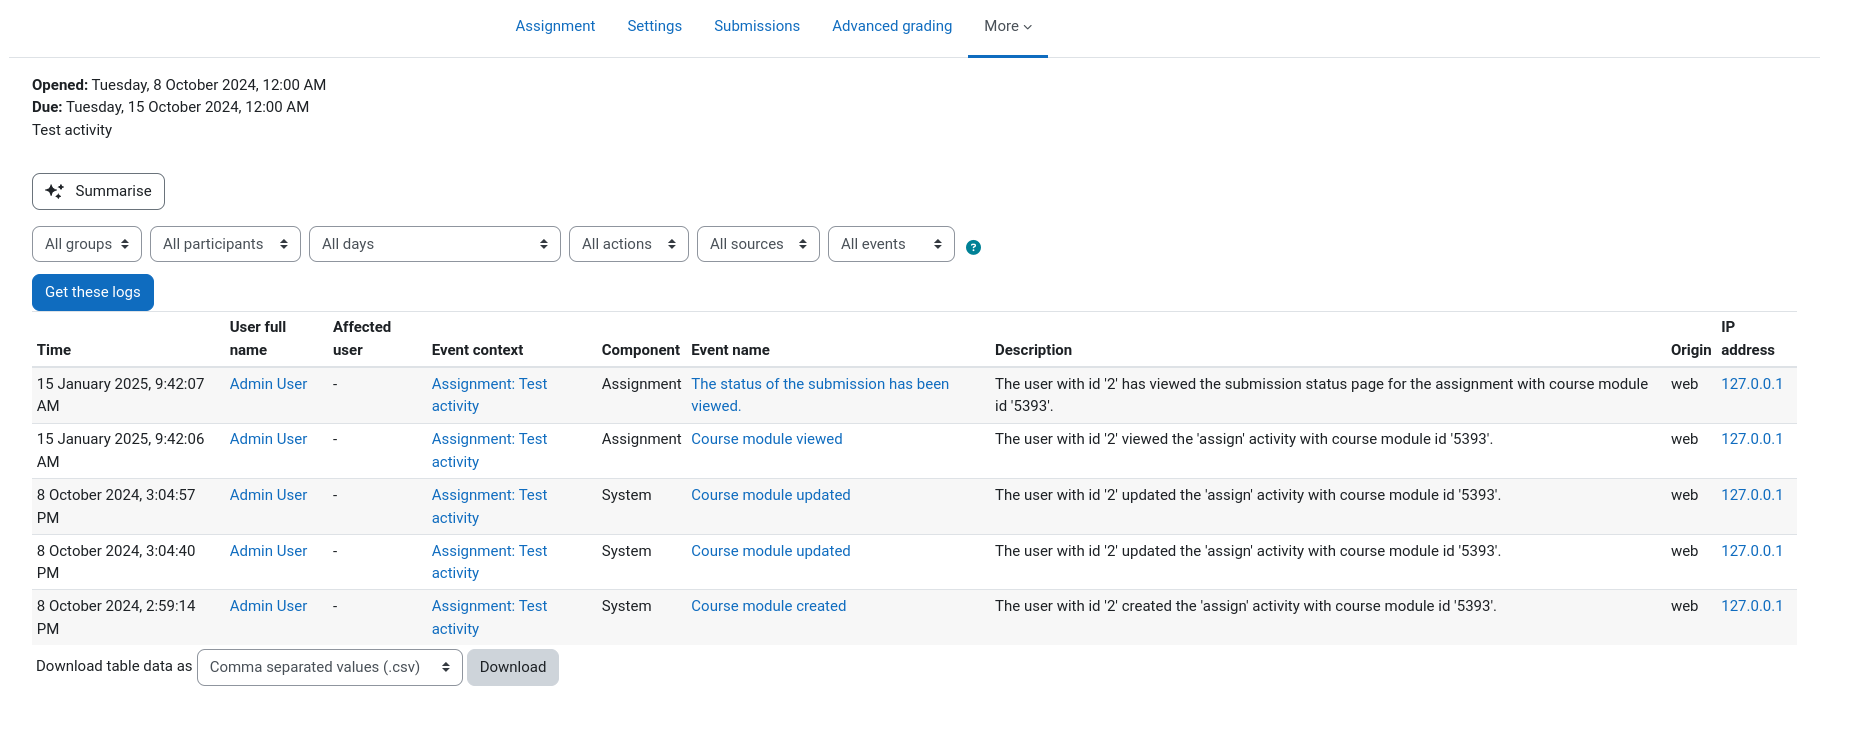Screen dimensions: 1868x737
Task: Choose download format Comma separated values dropdown
Action: 330,667
